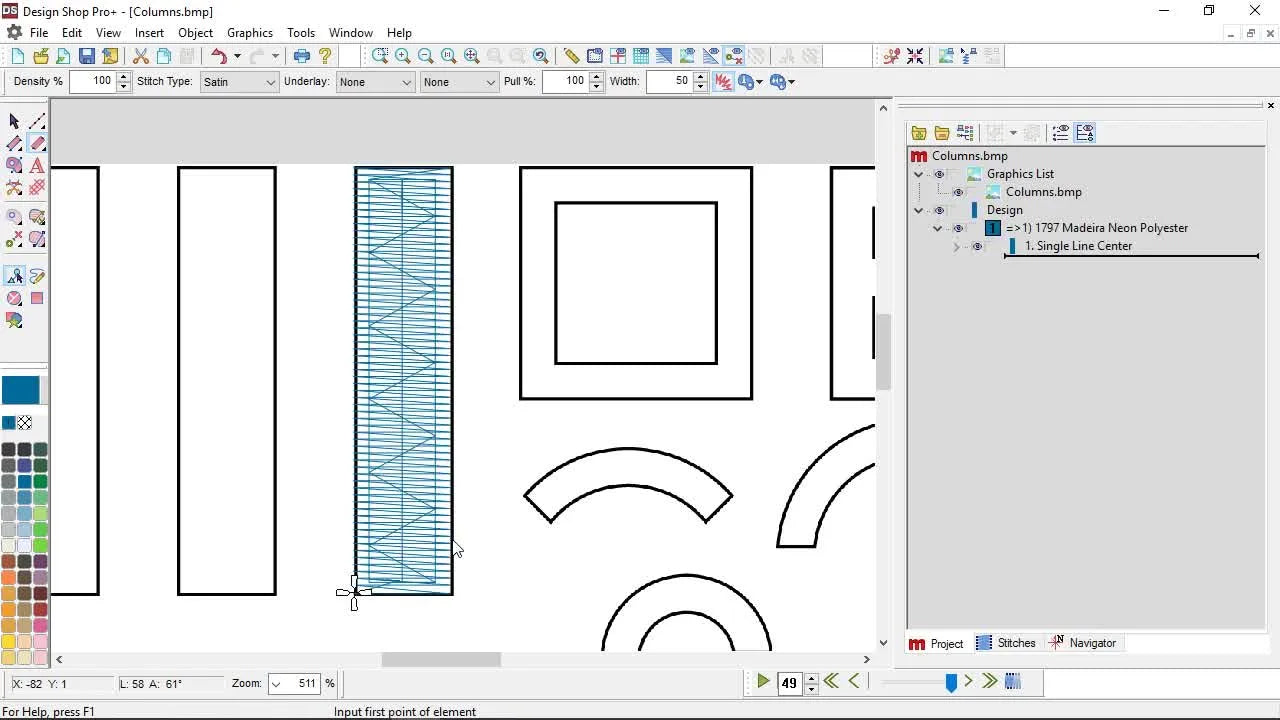Open the Stitch Type dropdown showing Satin
Image resolution: width=1280 pixels, height=720 pixels.
click(x=272, y=81)
